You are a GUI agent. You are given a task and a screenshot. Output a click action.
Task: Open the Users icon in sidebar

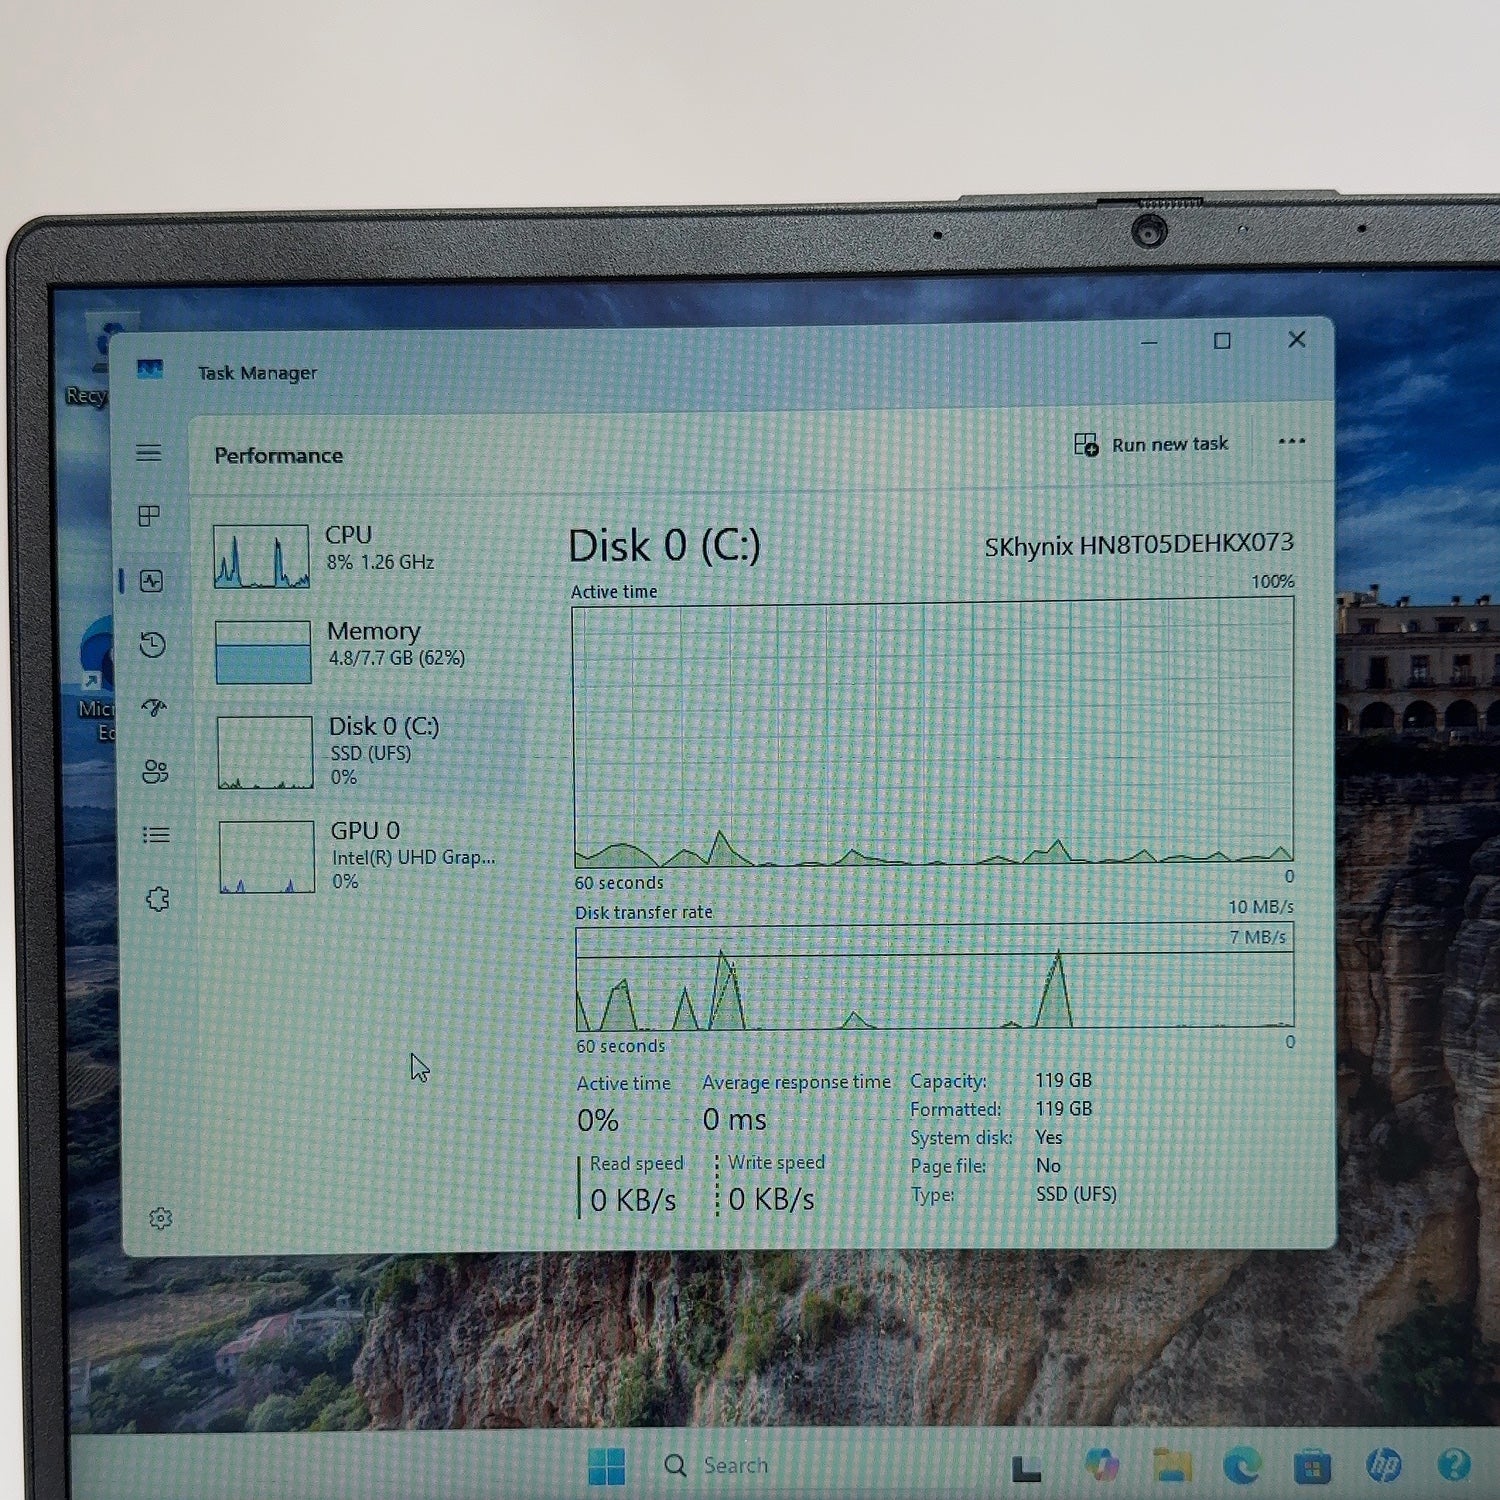pyautogui.click(x=155, y=771)
